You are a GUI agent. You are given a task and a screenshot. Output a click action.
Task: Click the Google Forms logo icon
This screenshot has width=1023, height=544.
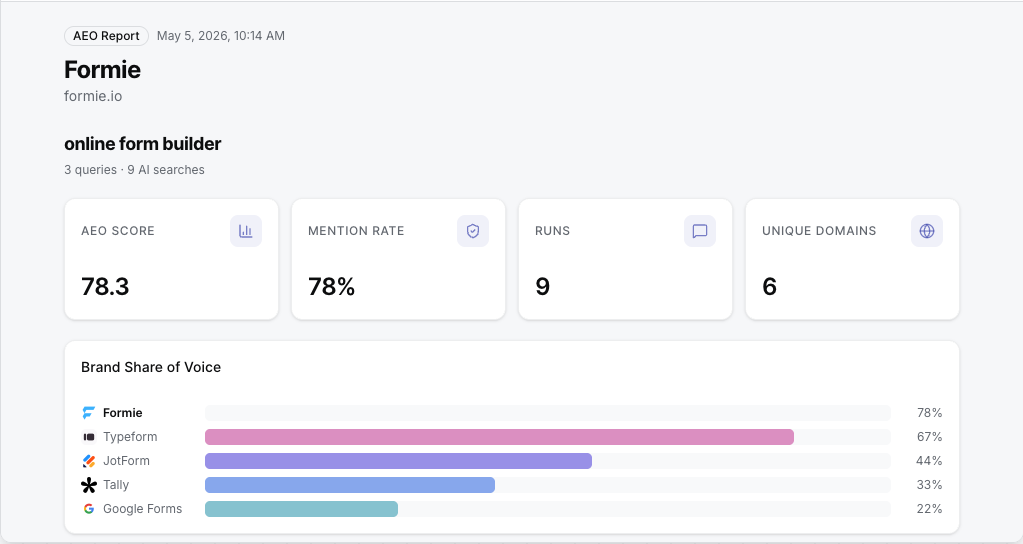[89, 509]
